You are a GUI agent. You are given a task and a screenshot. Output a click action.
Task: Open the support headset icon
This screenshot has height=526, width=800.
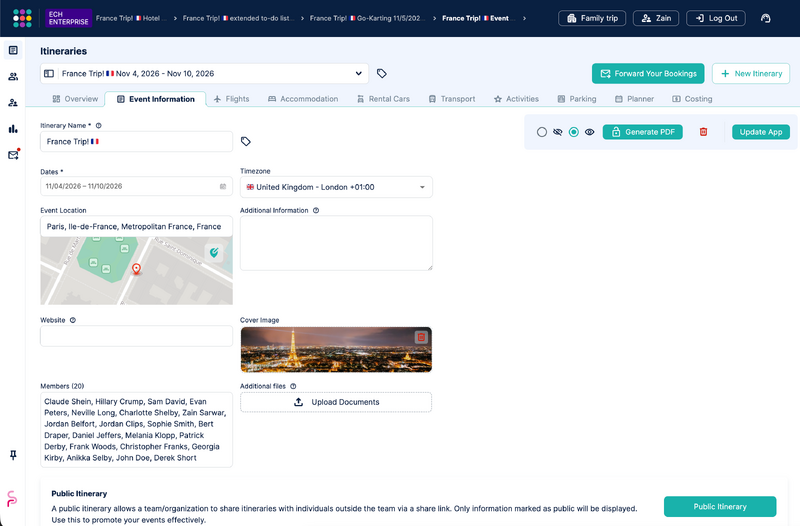(765, 18)
